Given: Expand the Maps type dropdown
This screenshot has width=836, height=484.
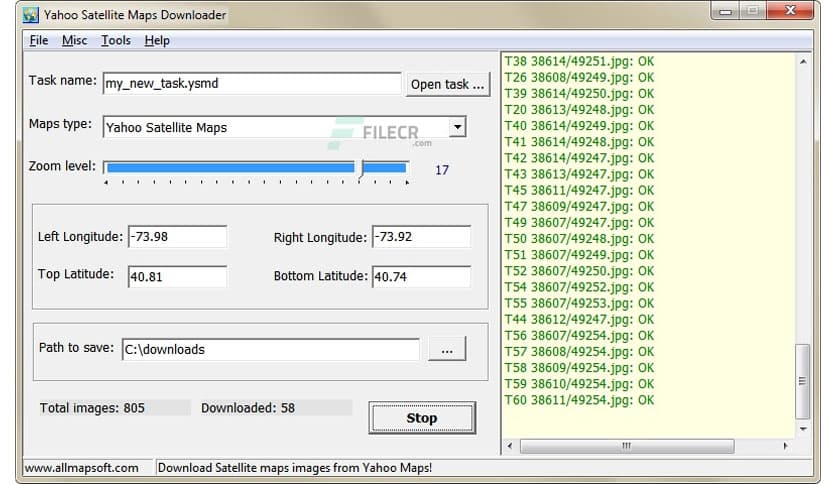Looking at the screenshot, I should point(457,127).
